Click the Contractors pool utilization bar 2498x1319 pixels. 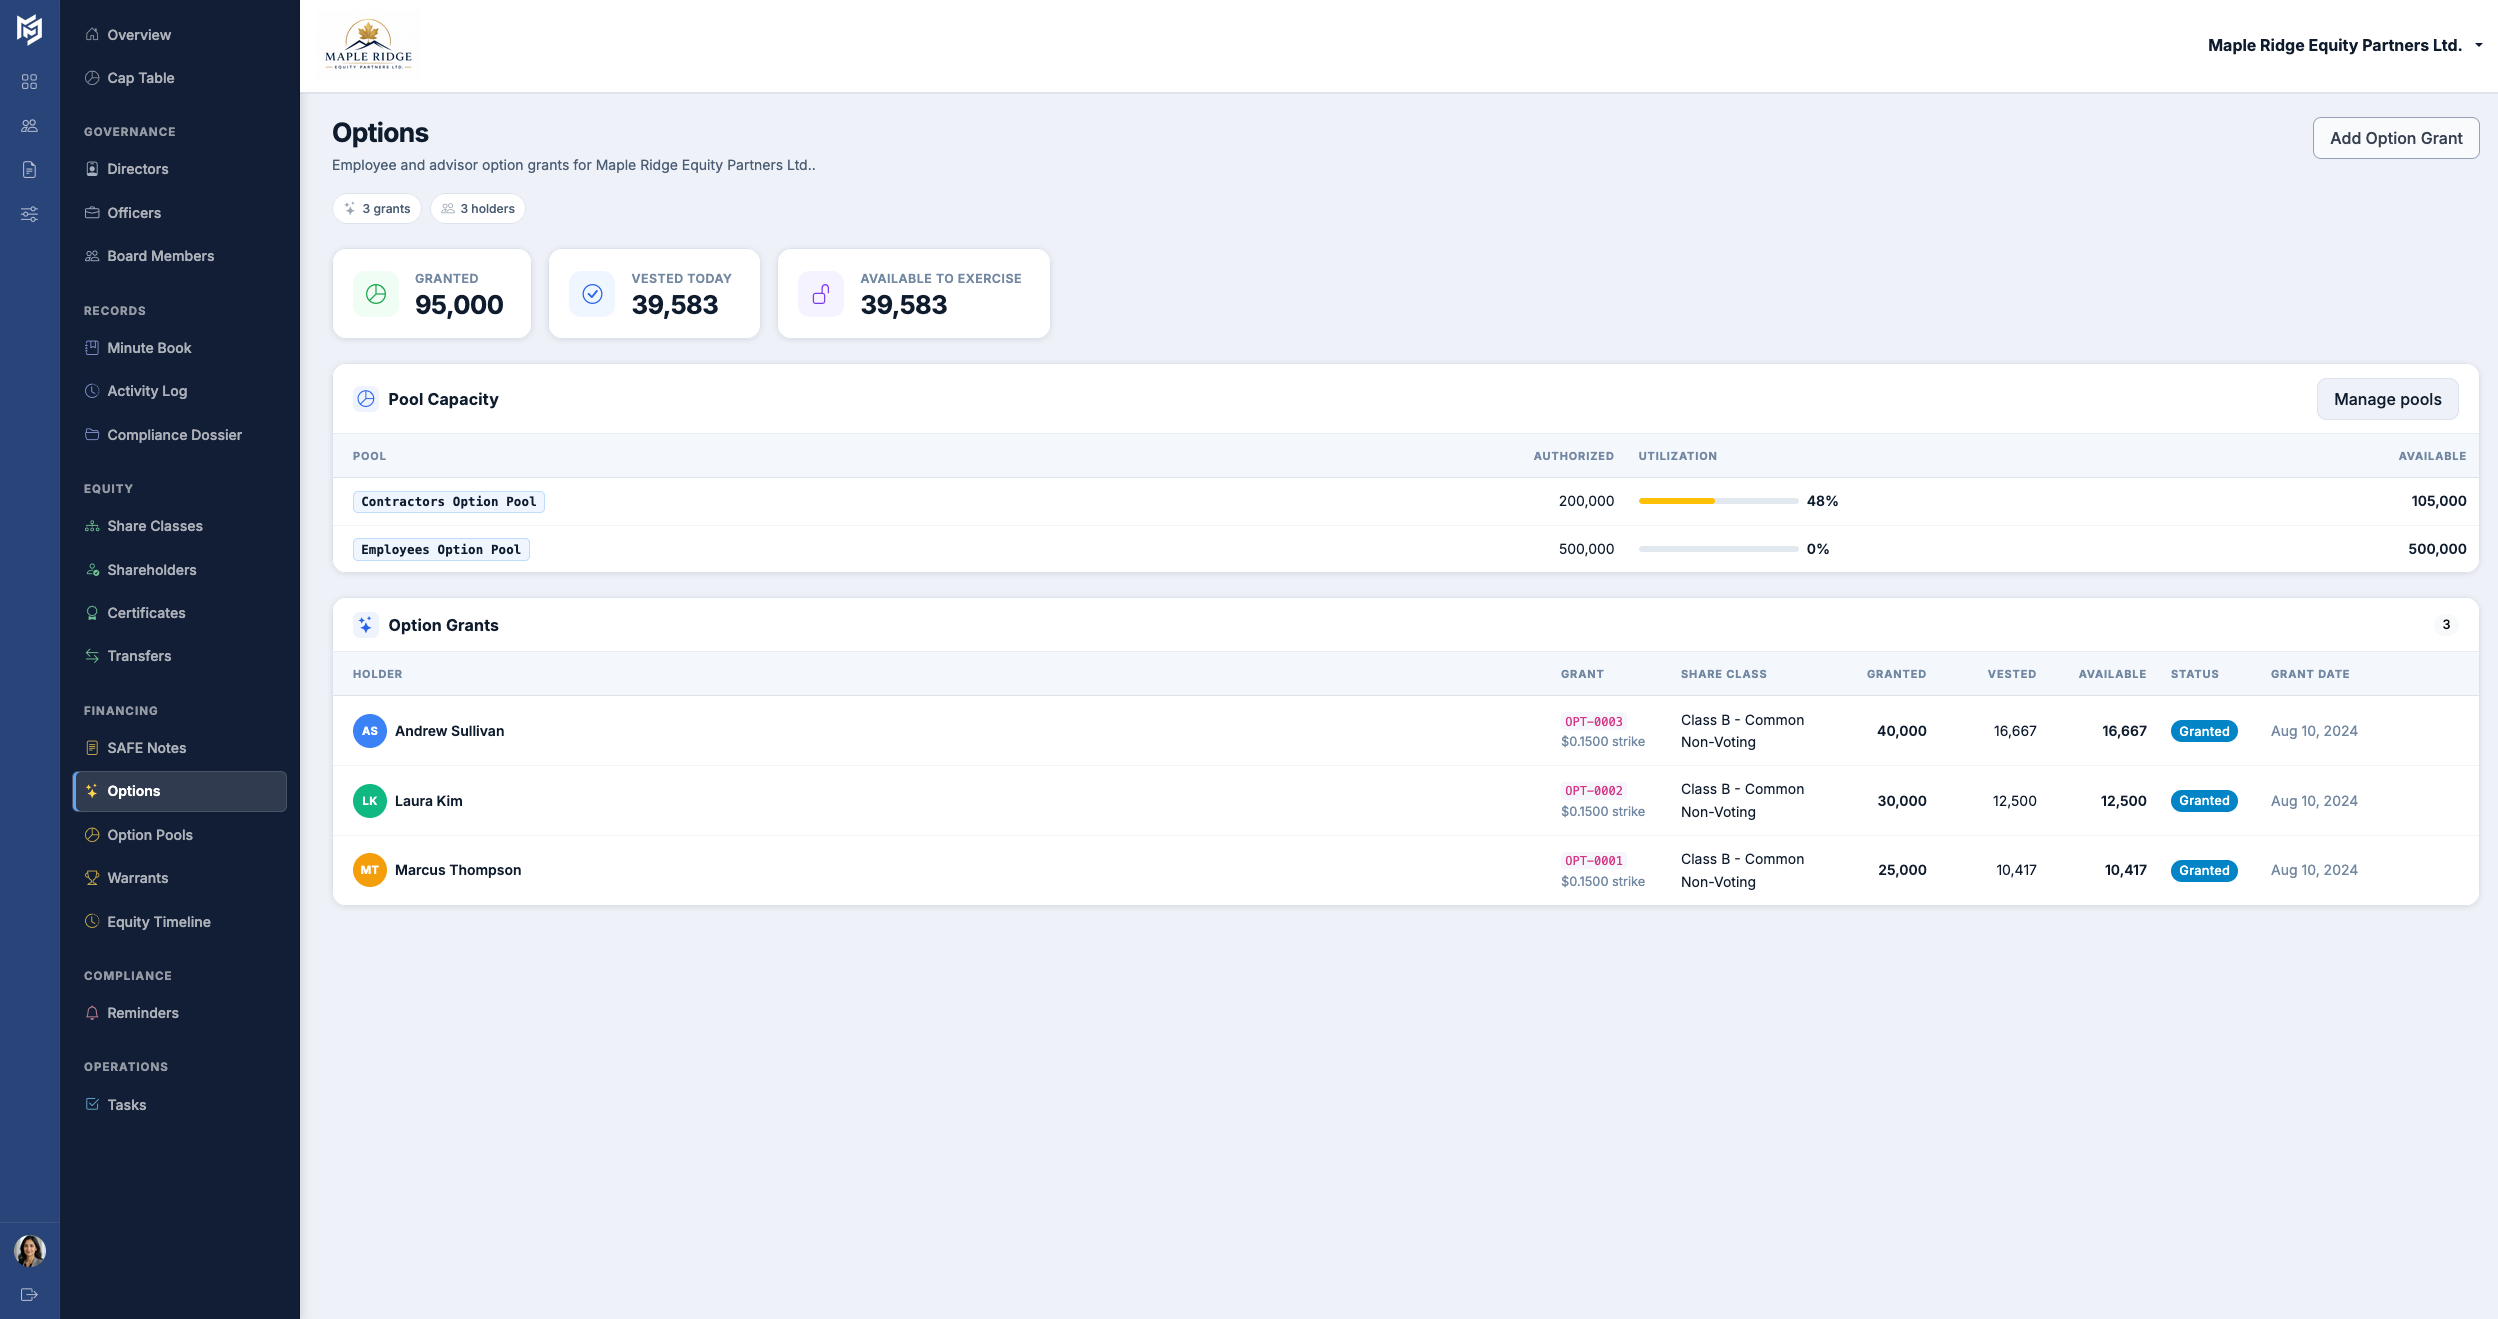pos(1717,501)
